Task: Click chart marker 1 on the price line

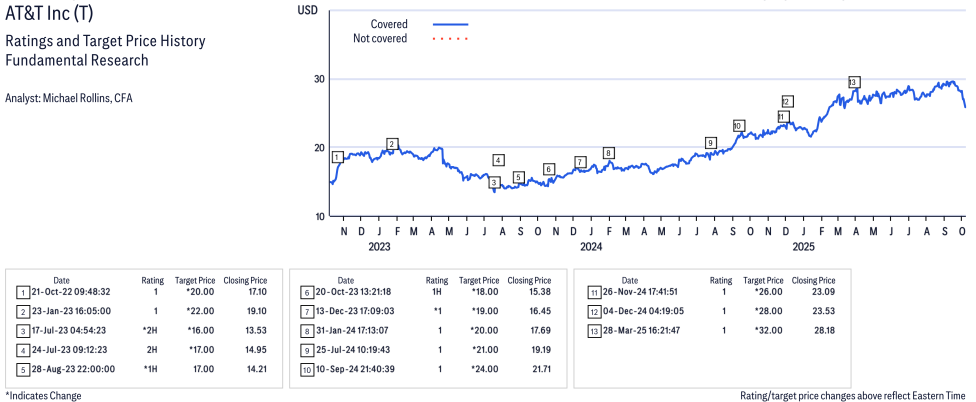Action: [x=338, y=156]
